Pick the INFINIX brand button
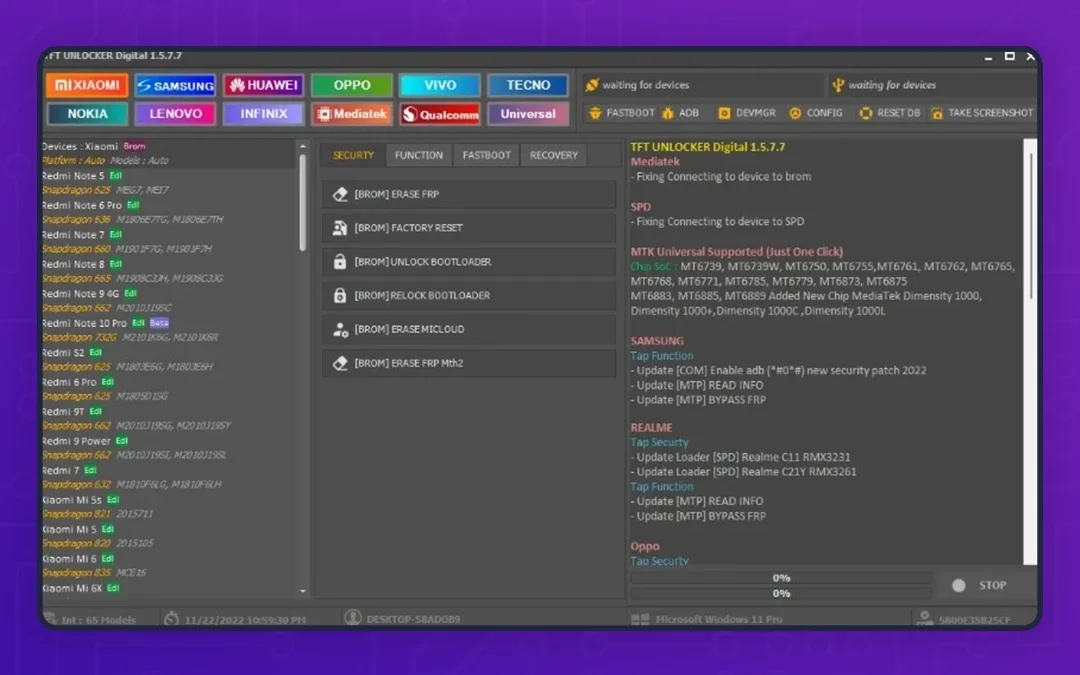Screen dimensions: 1080x675 264,114
